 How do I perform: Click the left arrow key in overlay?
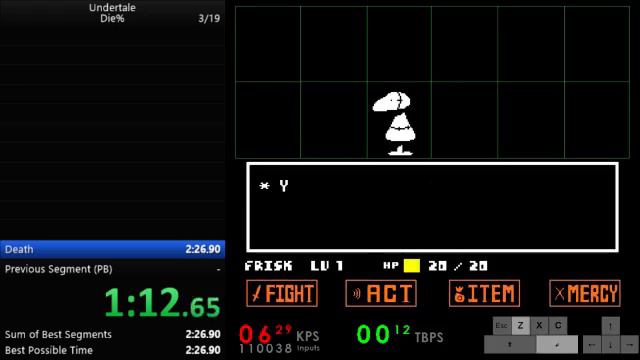(592, 345)
